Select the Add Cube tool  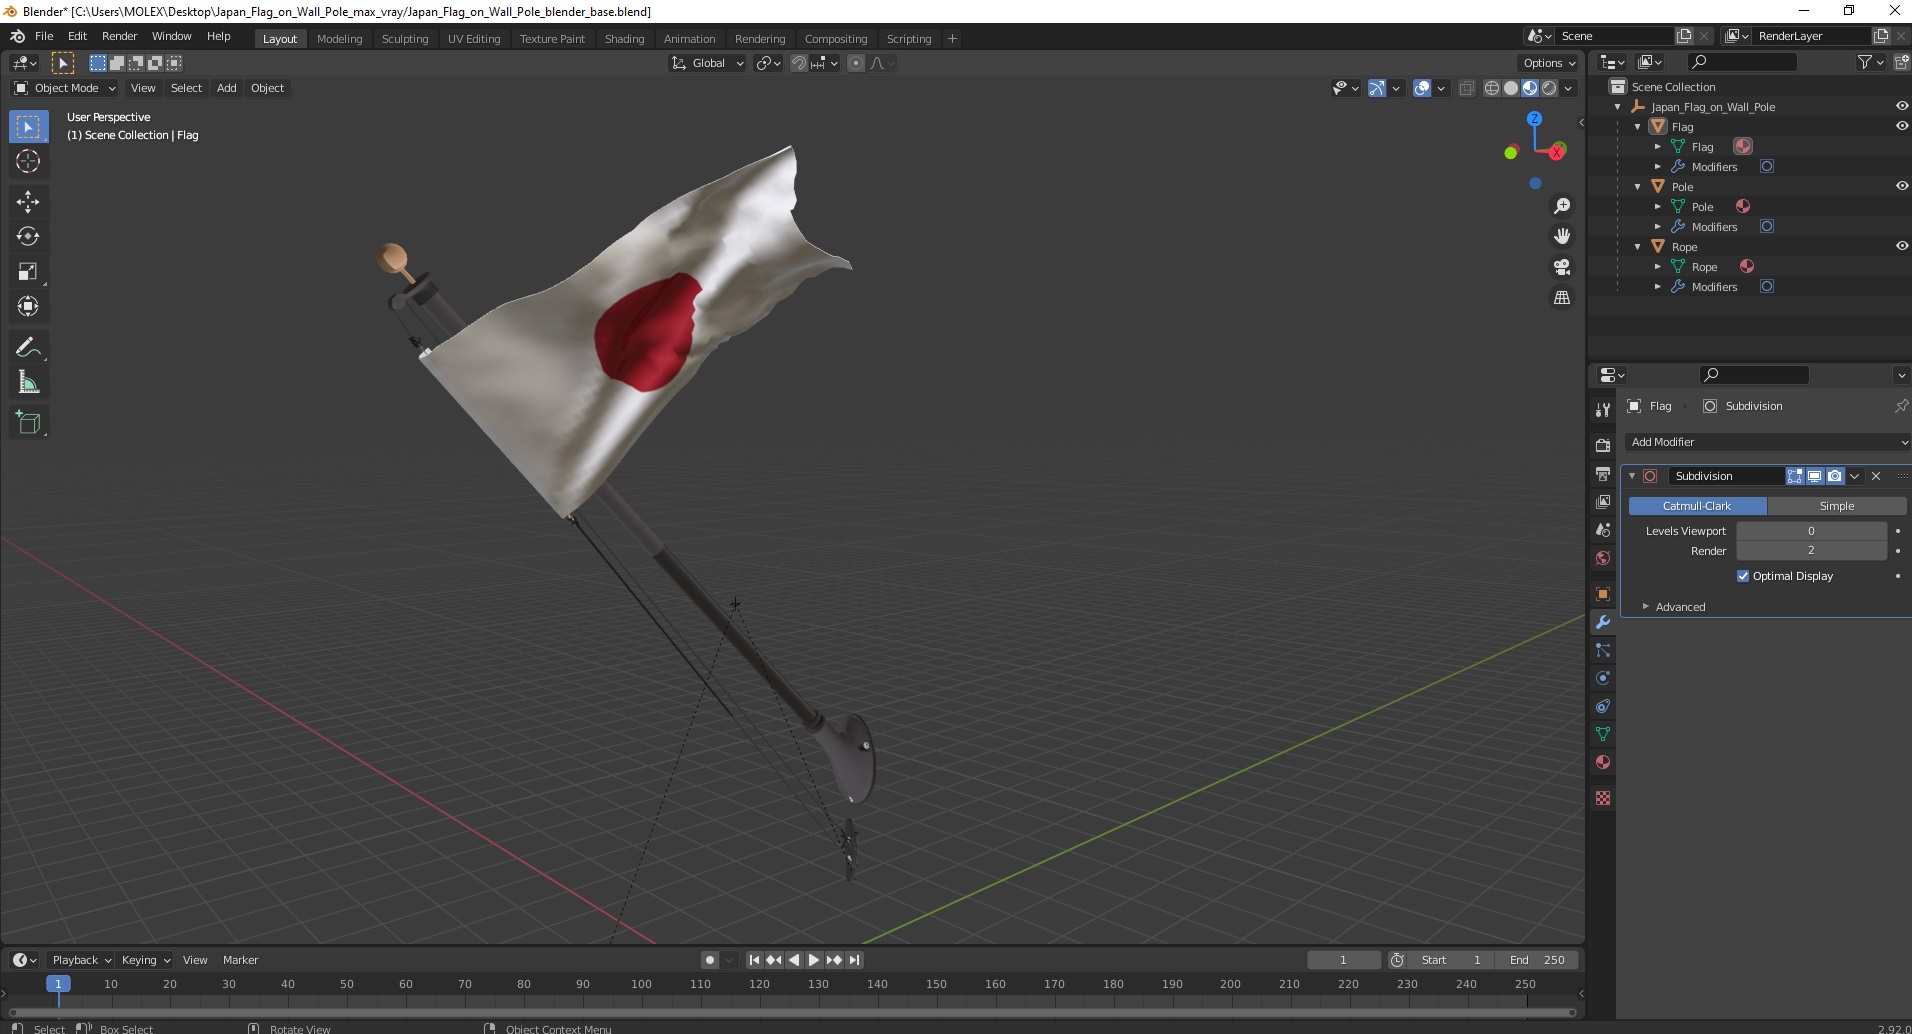28,423
